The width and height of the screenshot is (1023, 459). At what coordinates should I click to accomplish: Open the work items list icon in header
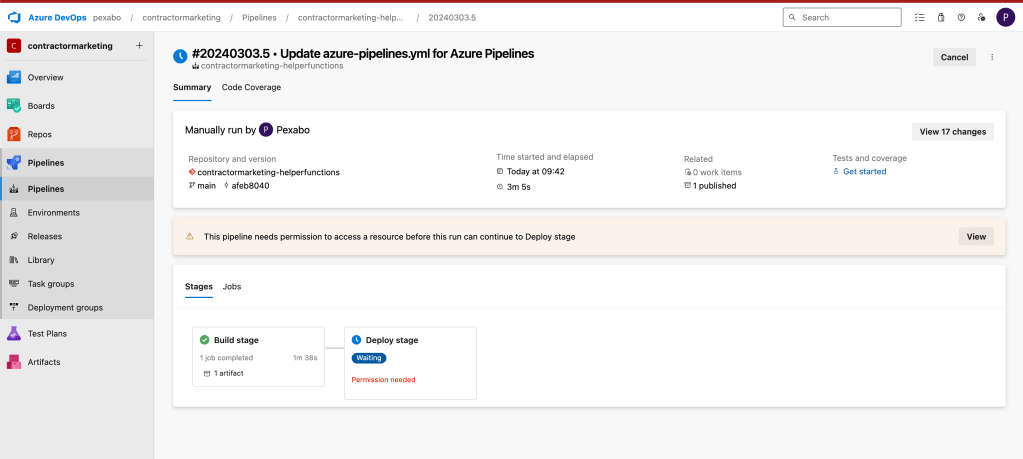coord(920,18)
